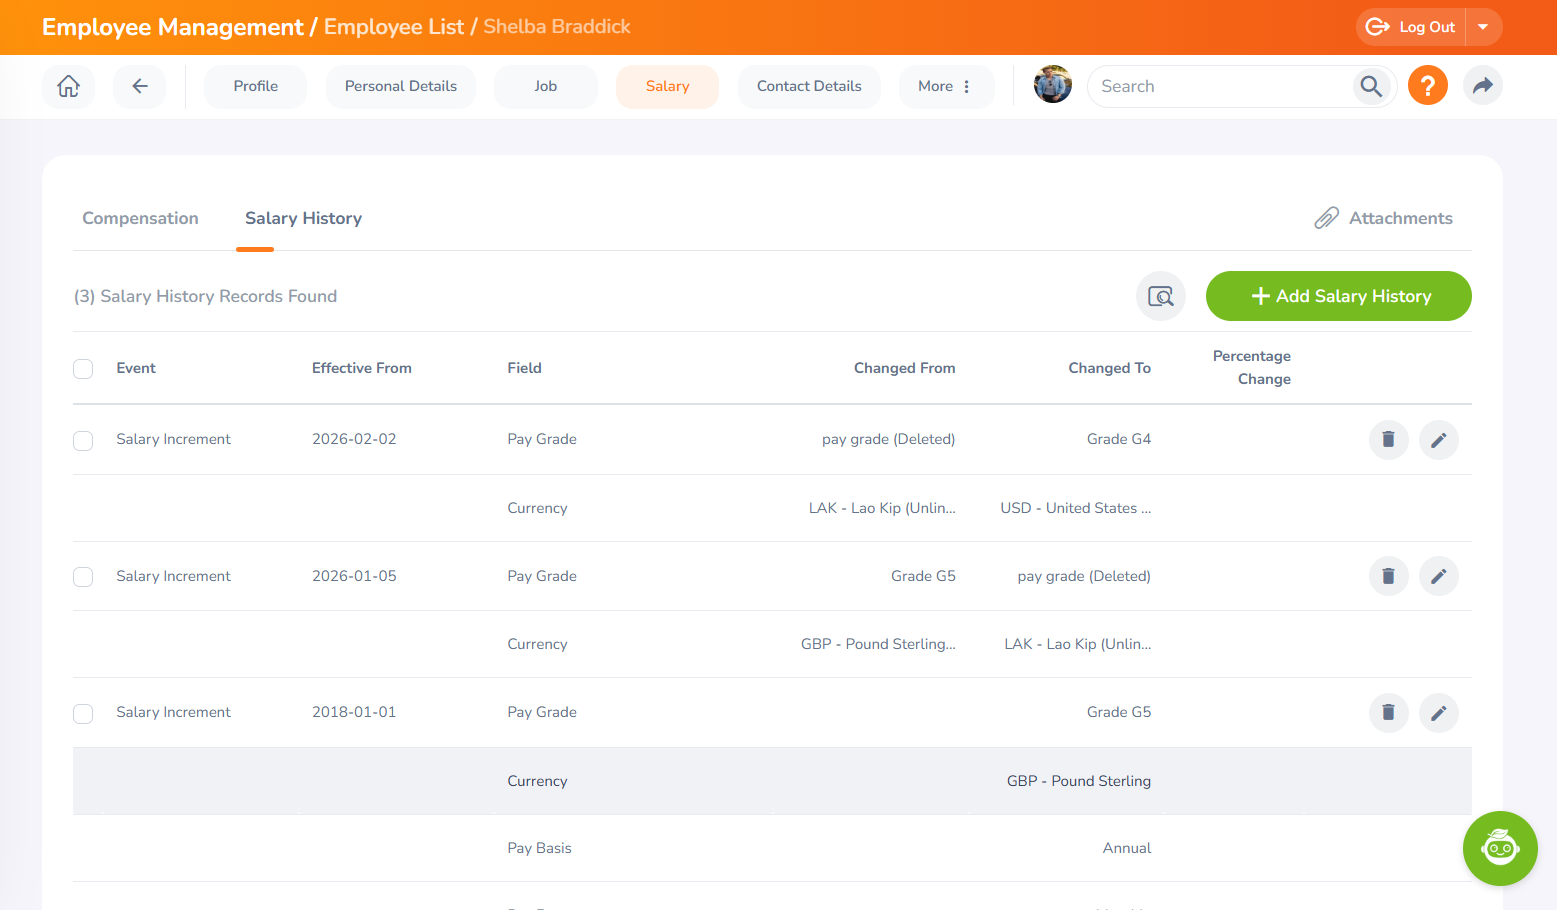Open the Attachments link
This screenshot has width=1557, height=910.
[x=1383, y=218]
